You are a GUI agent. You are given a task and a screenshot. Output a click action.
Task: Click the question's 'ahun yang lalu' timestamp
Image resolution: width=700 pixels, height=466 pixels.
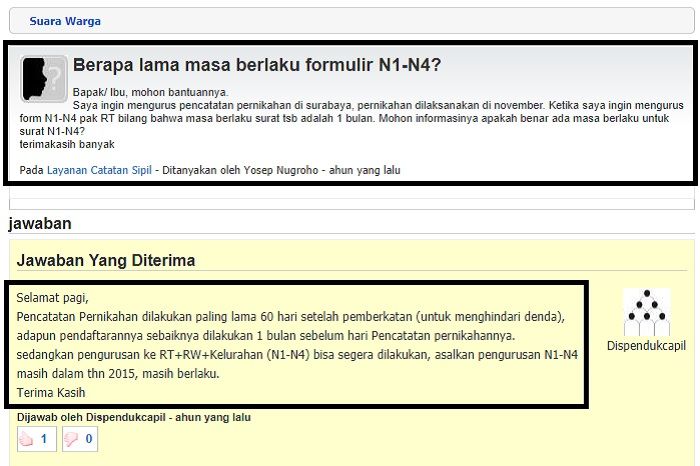click(366, 171)
